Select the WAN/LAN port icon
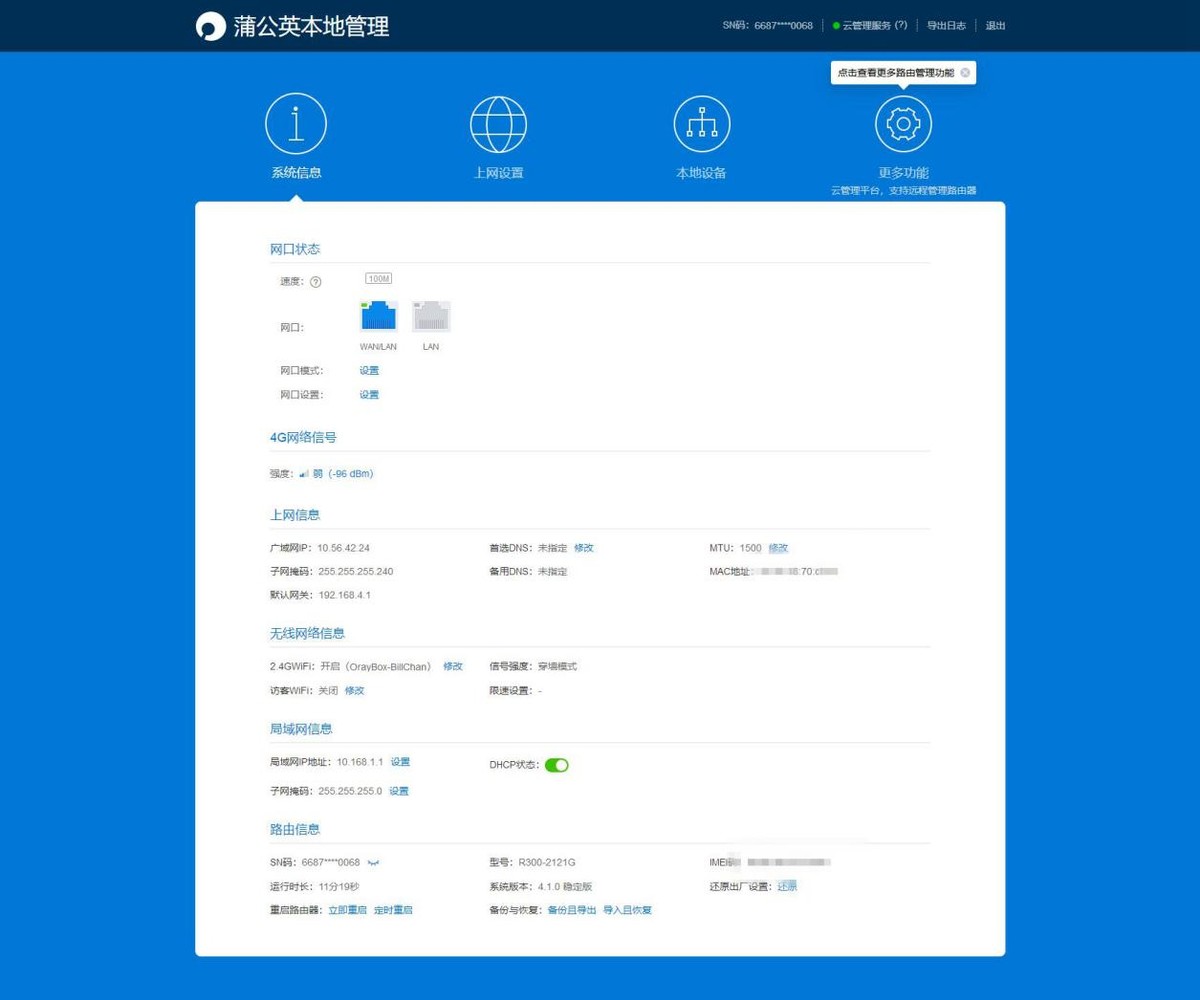Image resolution: width=1200 pixels, height=1000 pixels. (378, 315)
